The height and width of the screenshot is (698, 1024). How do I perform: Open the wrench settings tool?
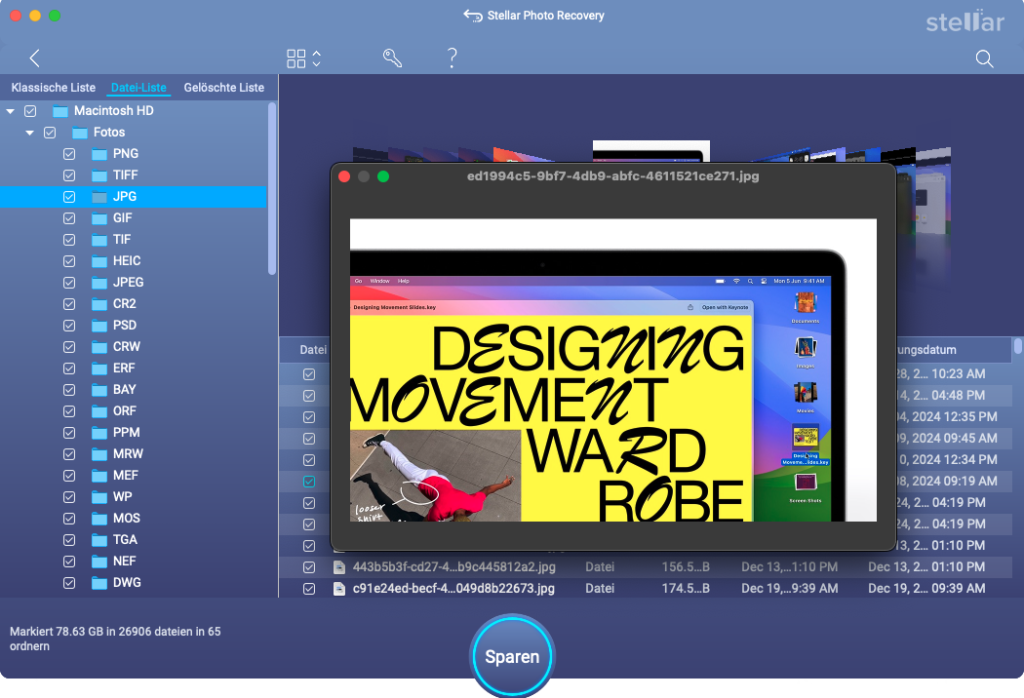coord(392,58)
